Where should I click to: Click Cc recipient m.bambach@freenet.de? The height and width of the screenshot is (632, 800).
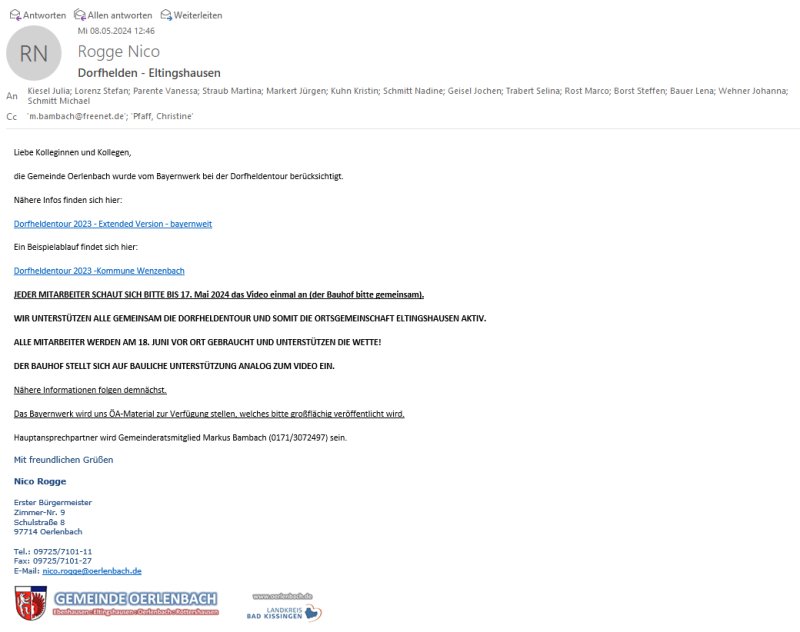tap(76, 116)
